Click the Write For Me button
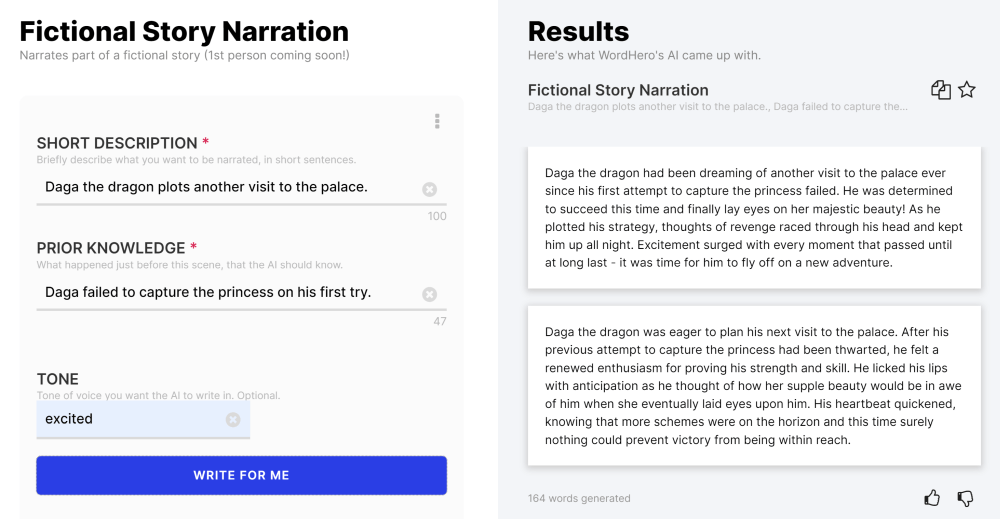This screenshot has height=519, width=1000. 241,475
